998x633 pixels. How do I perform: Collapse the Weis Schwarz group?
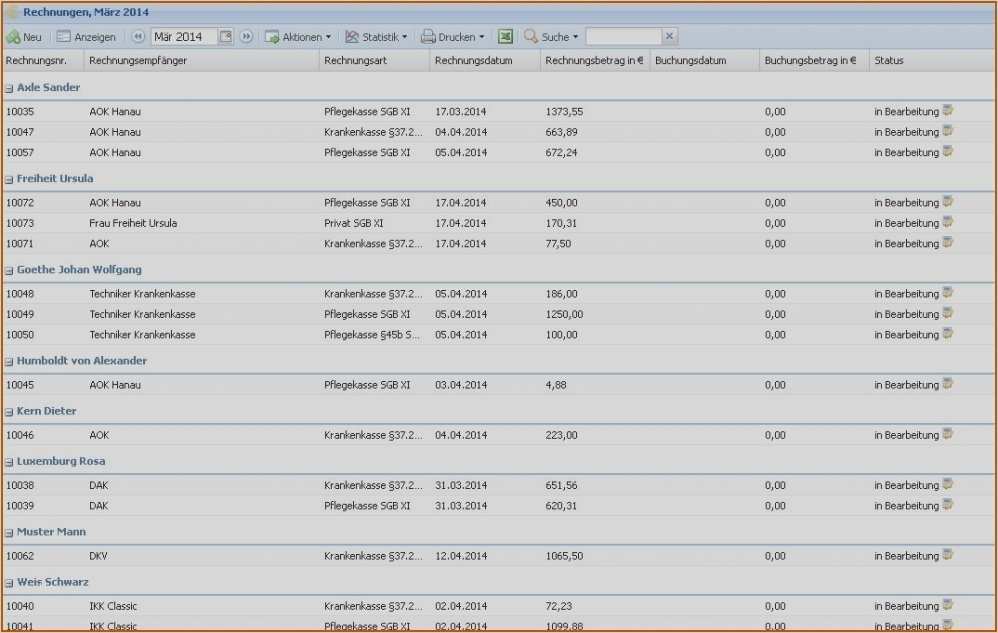(x=9, y=583)
